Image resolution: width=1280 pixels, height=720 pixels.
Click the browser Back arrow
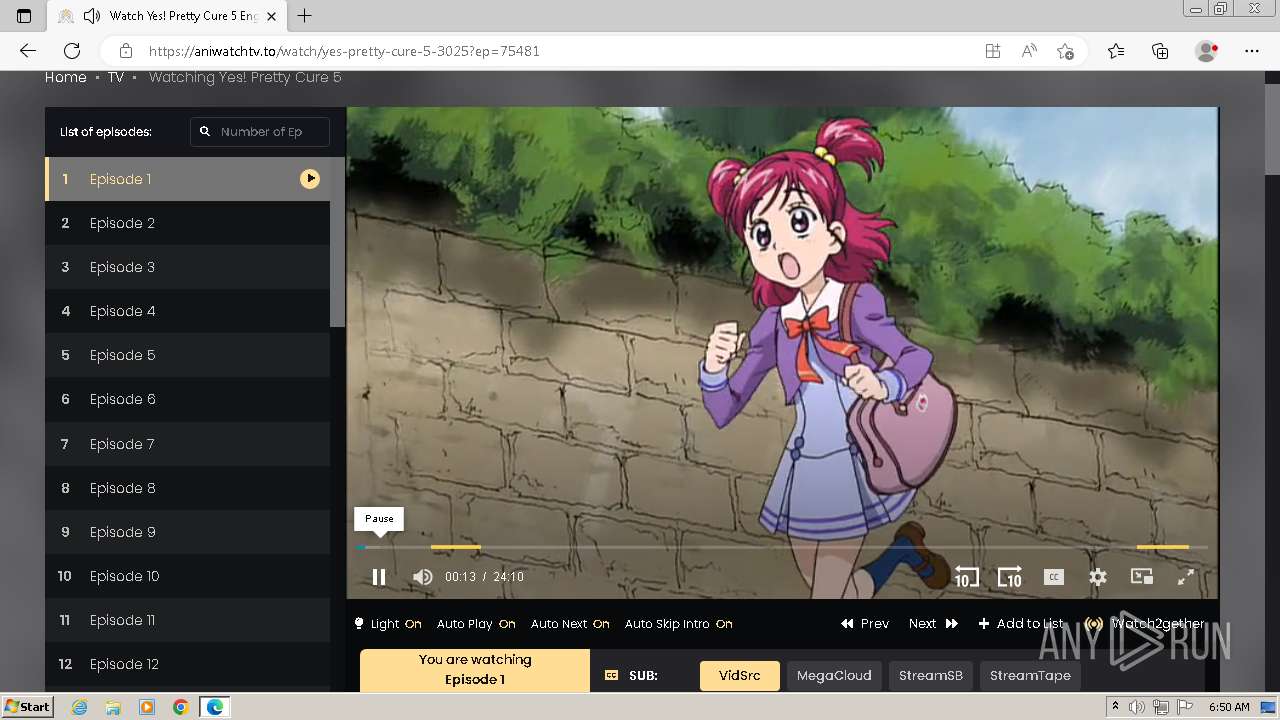coord(28,51)
